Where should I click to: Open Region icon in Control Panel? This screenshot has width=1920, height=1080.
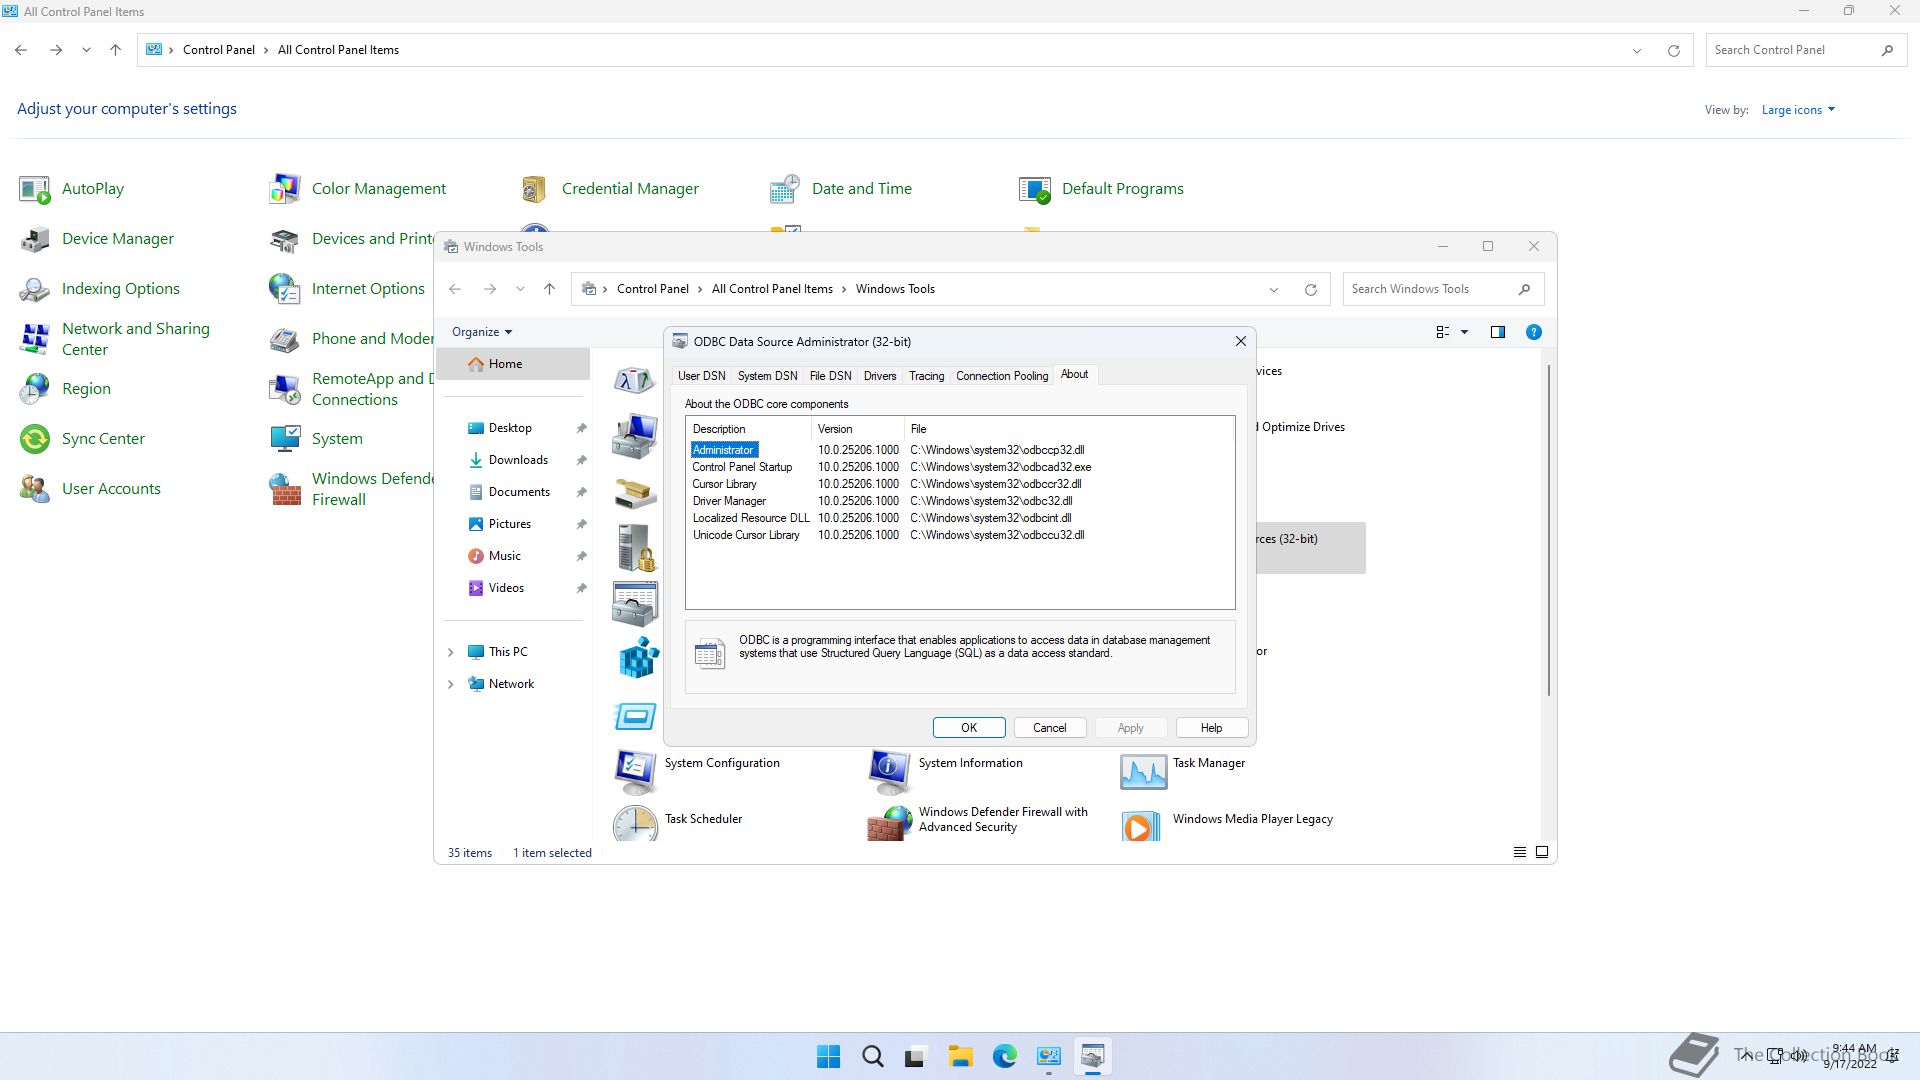pyautogui.click(x=35, y=389)
